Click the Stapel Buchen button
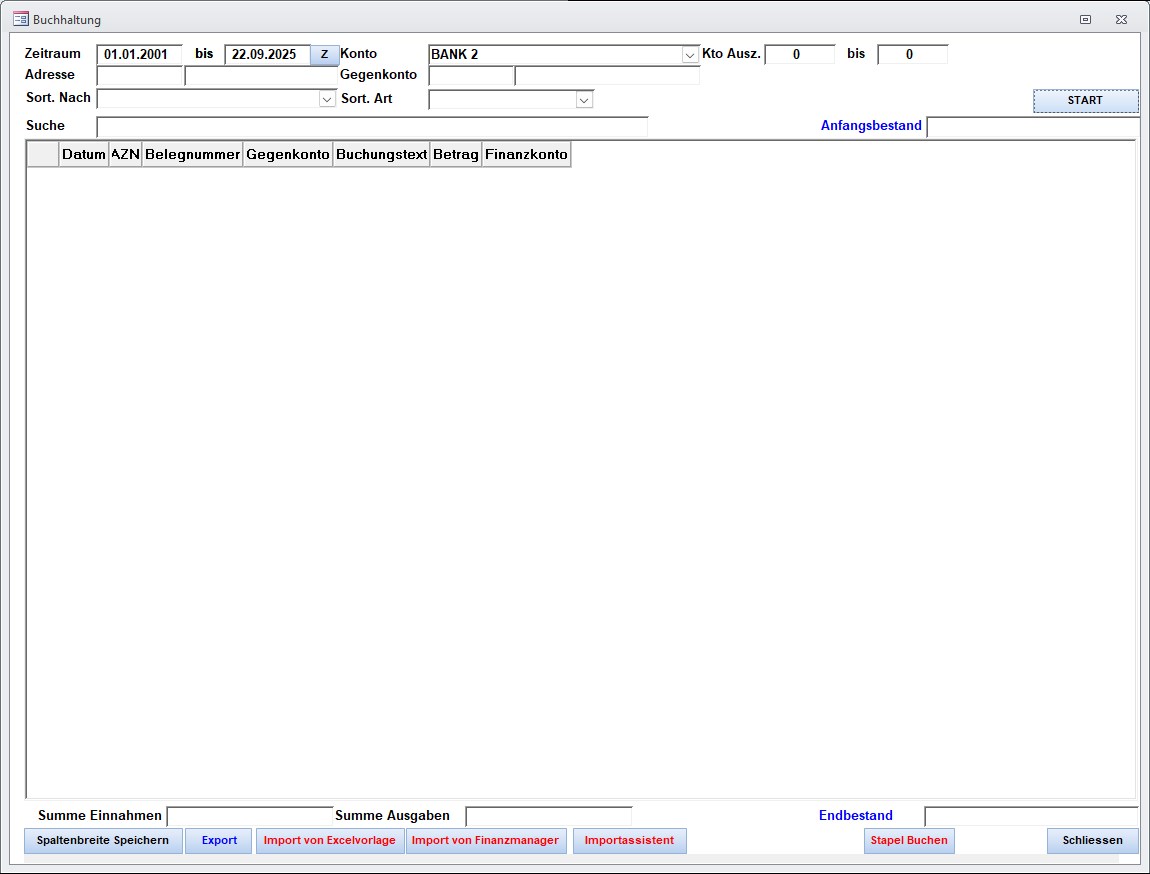The height and width of the screenshot is (874, 1150). [909, 841]
